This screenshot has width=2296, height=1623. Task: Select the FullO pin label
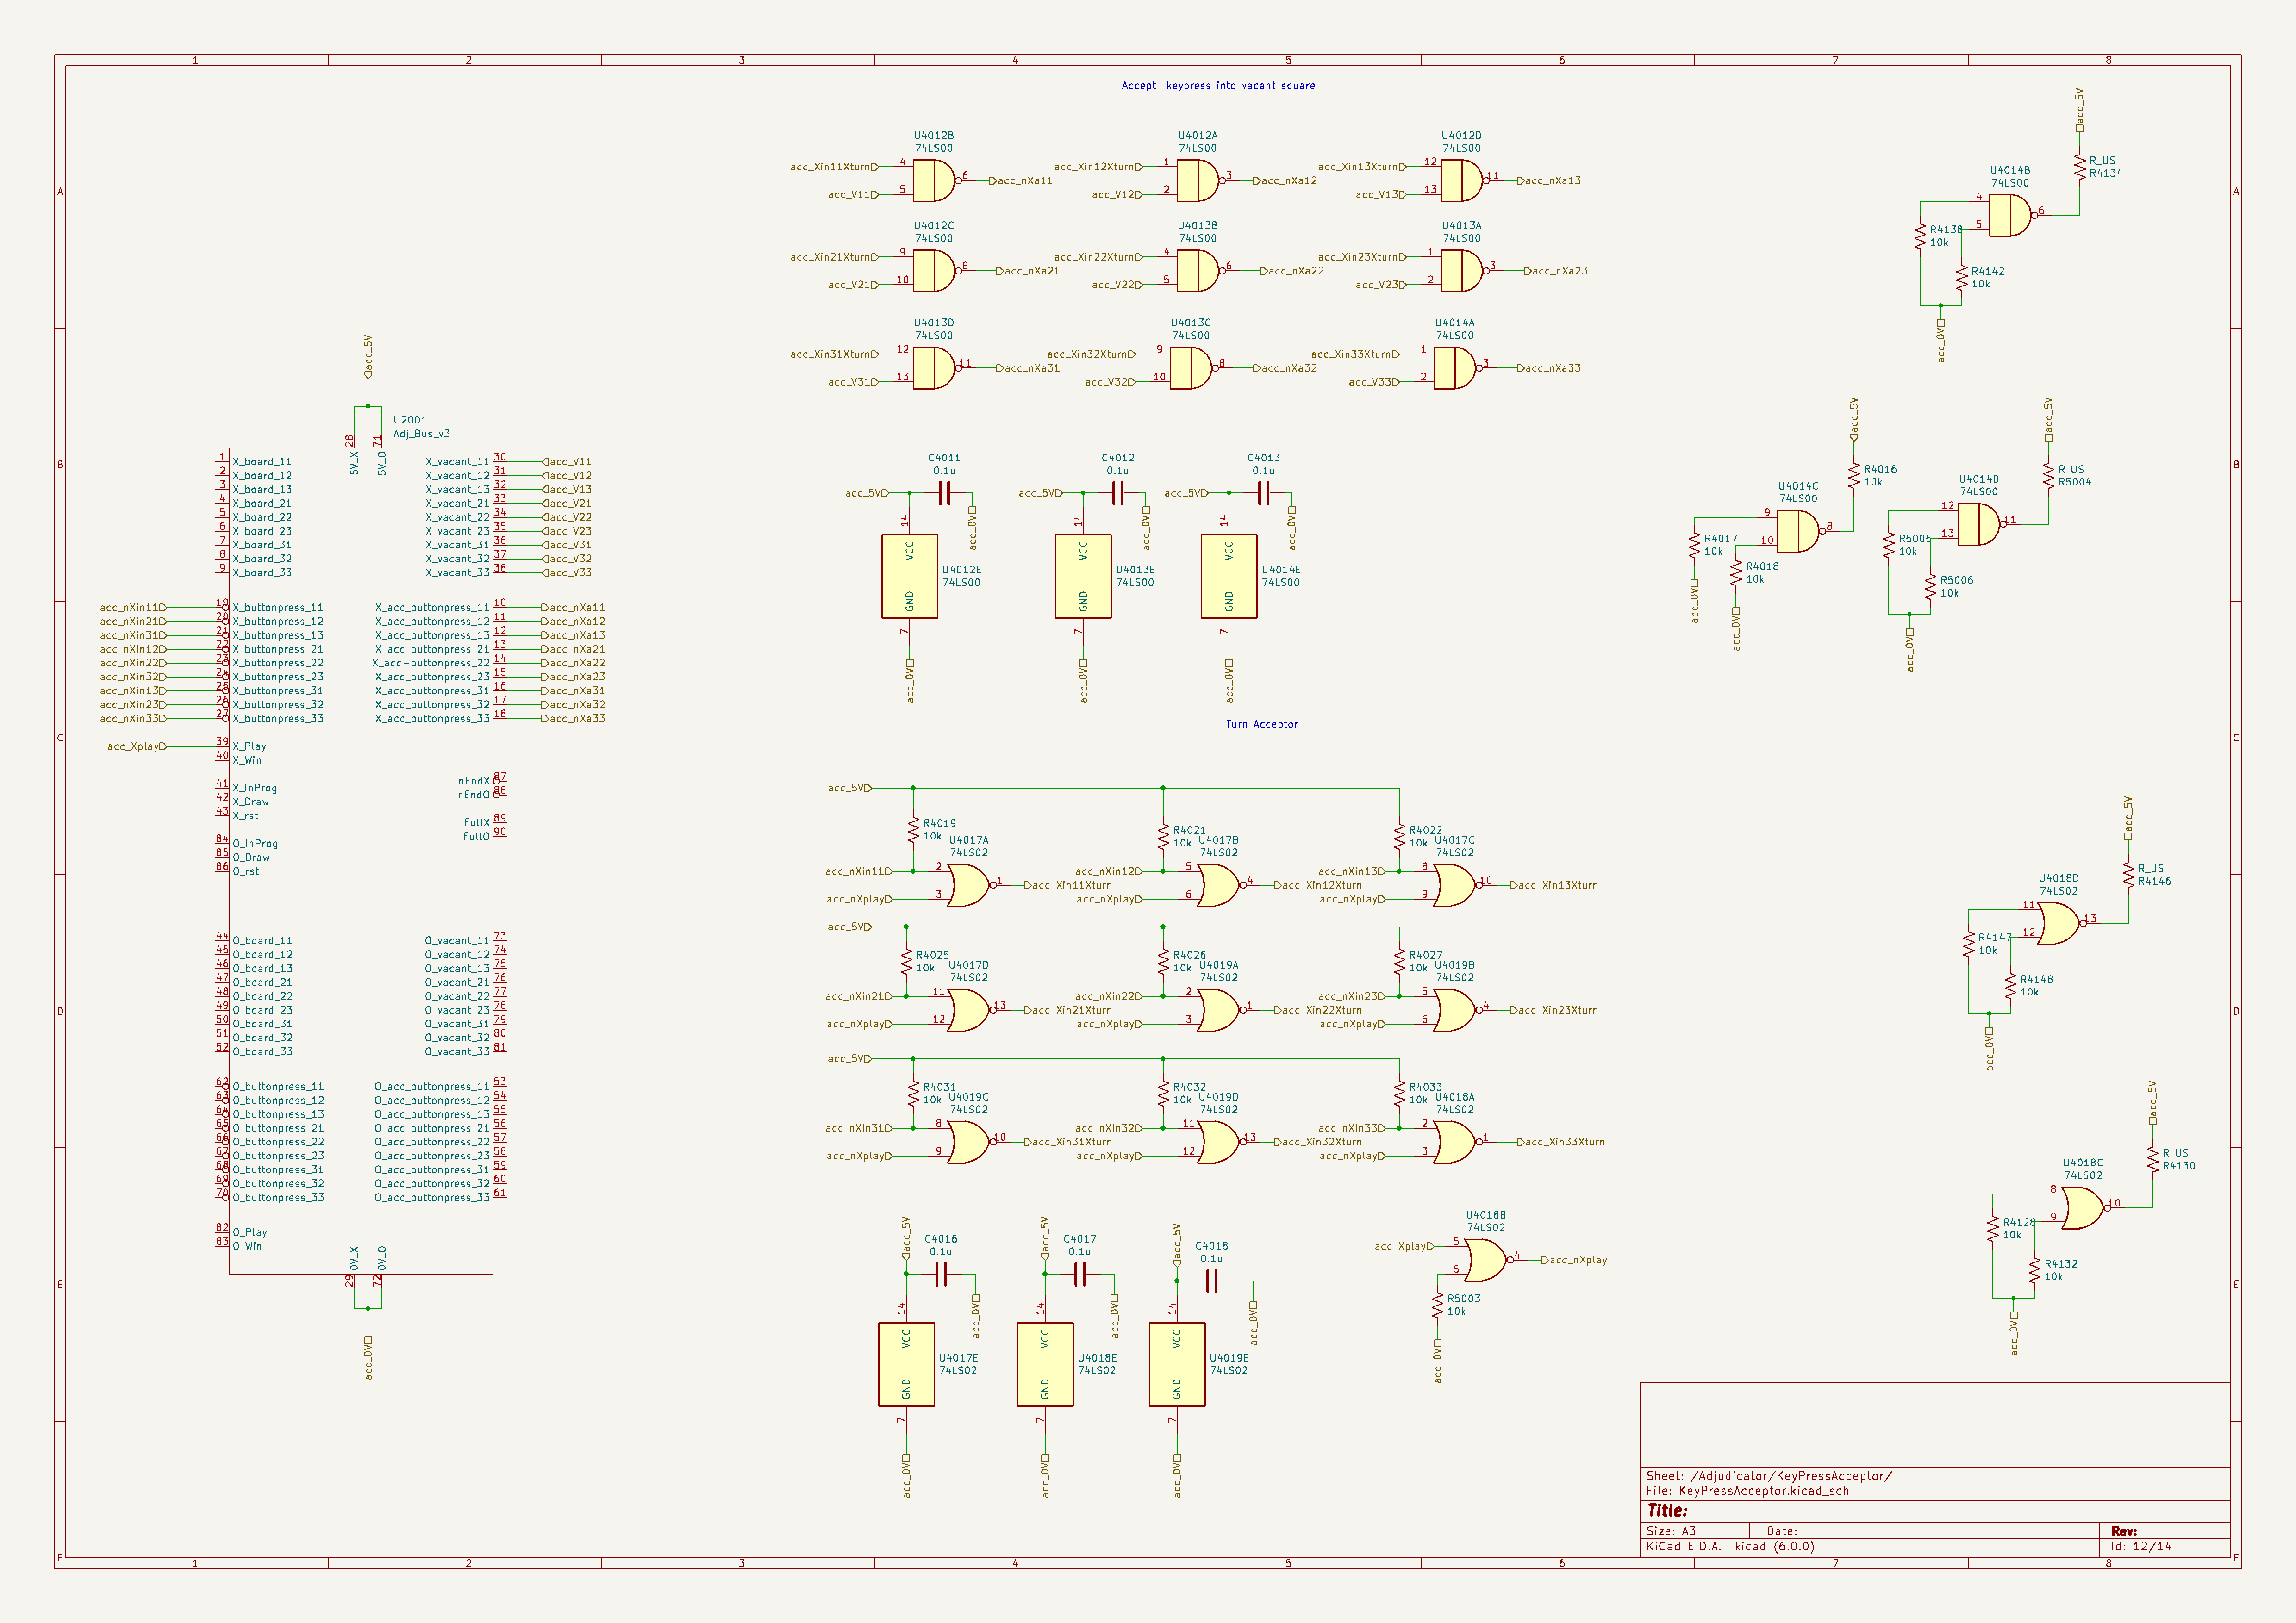(476, 837)
